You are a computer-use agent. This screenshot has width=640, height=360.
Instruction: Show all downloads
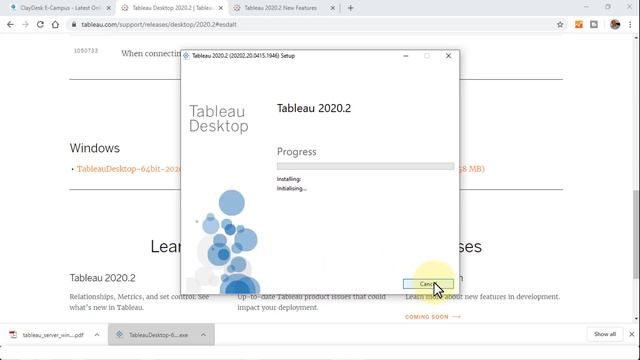point(605,334)
